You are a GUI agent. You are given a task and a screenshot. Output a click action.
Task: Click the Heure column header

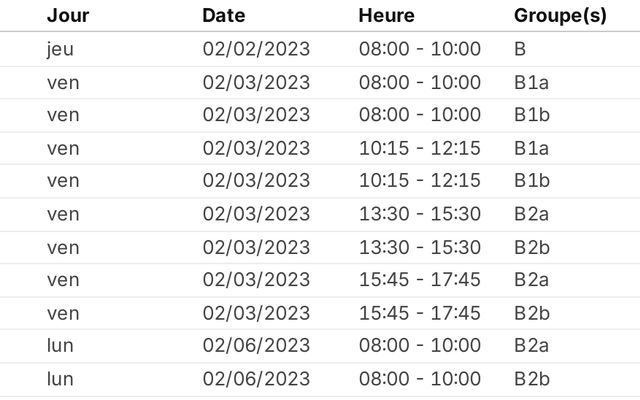[x=386, y=16]
